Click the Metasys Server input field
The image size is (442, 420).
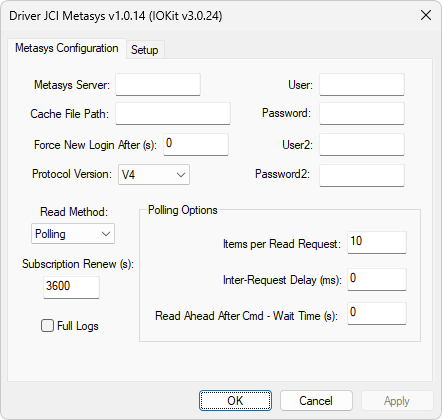point(158,85)
